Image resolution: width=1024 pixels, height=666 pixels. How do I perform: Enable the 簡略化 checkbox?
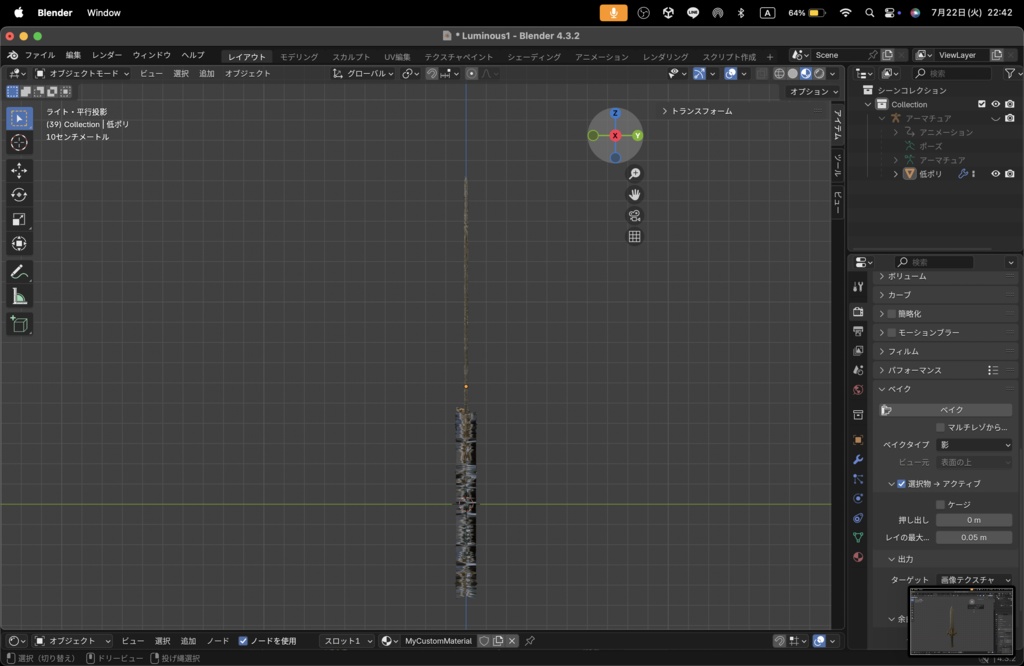[x=891, y=314]
